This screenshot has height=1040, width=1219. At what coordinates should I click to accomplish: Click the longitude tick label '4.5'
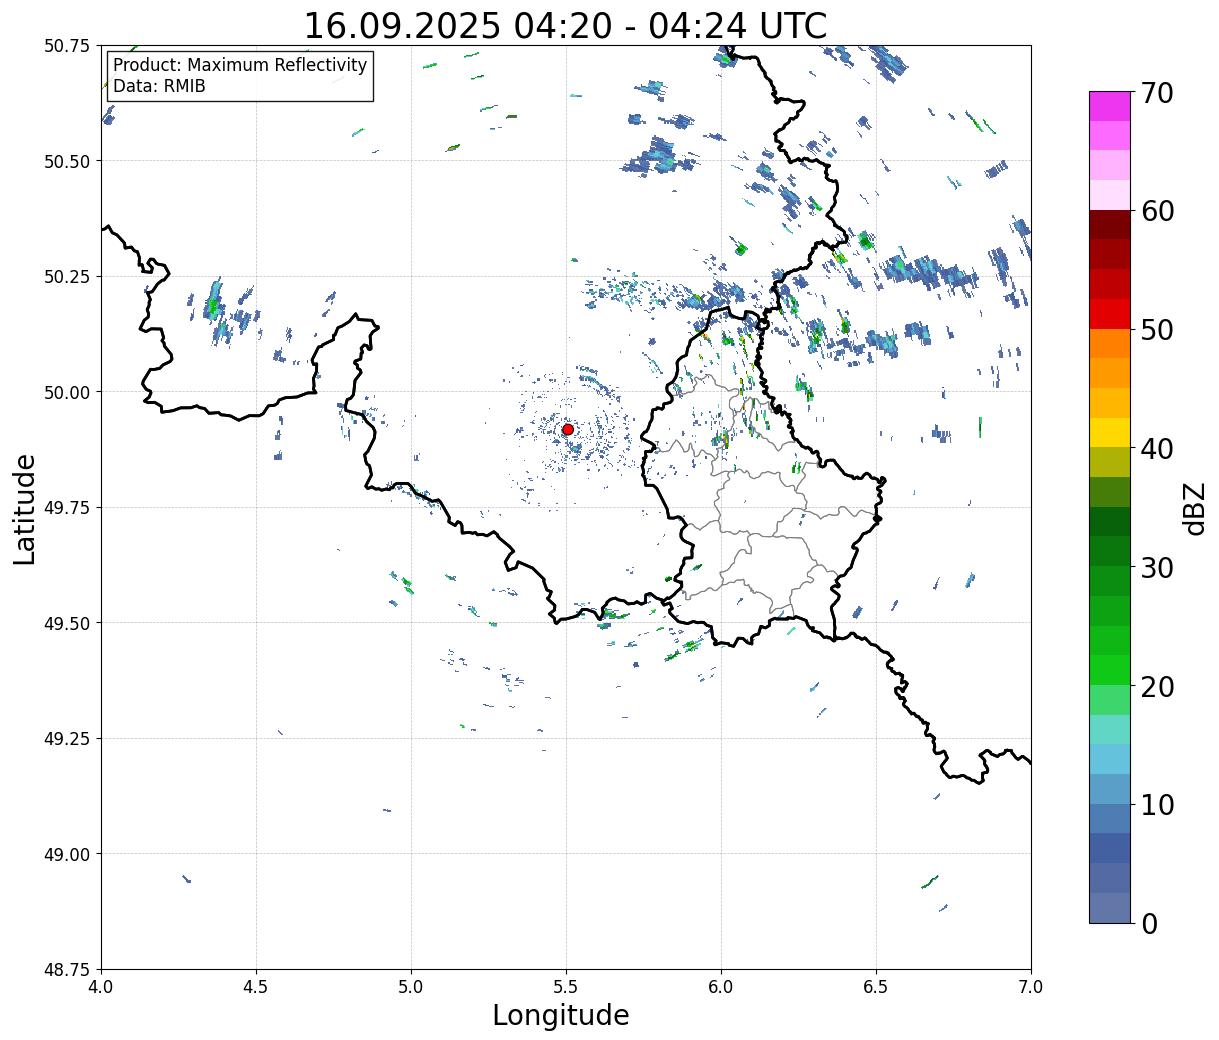point(256,987)
